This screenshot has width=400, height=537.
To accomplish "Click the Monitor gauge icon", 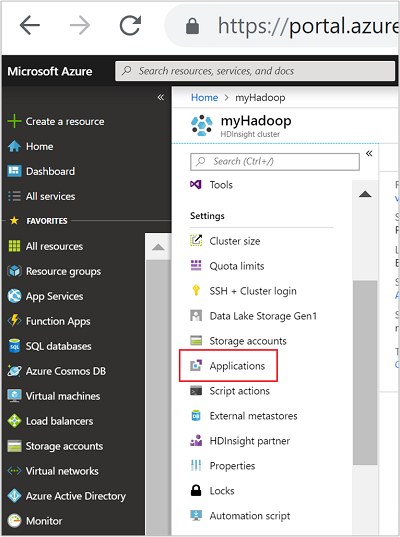I will 14,521.
